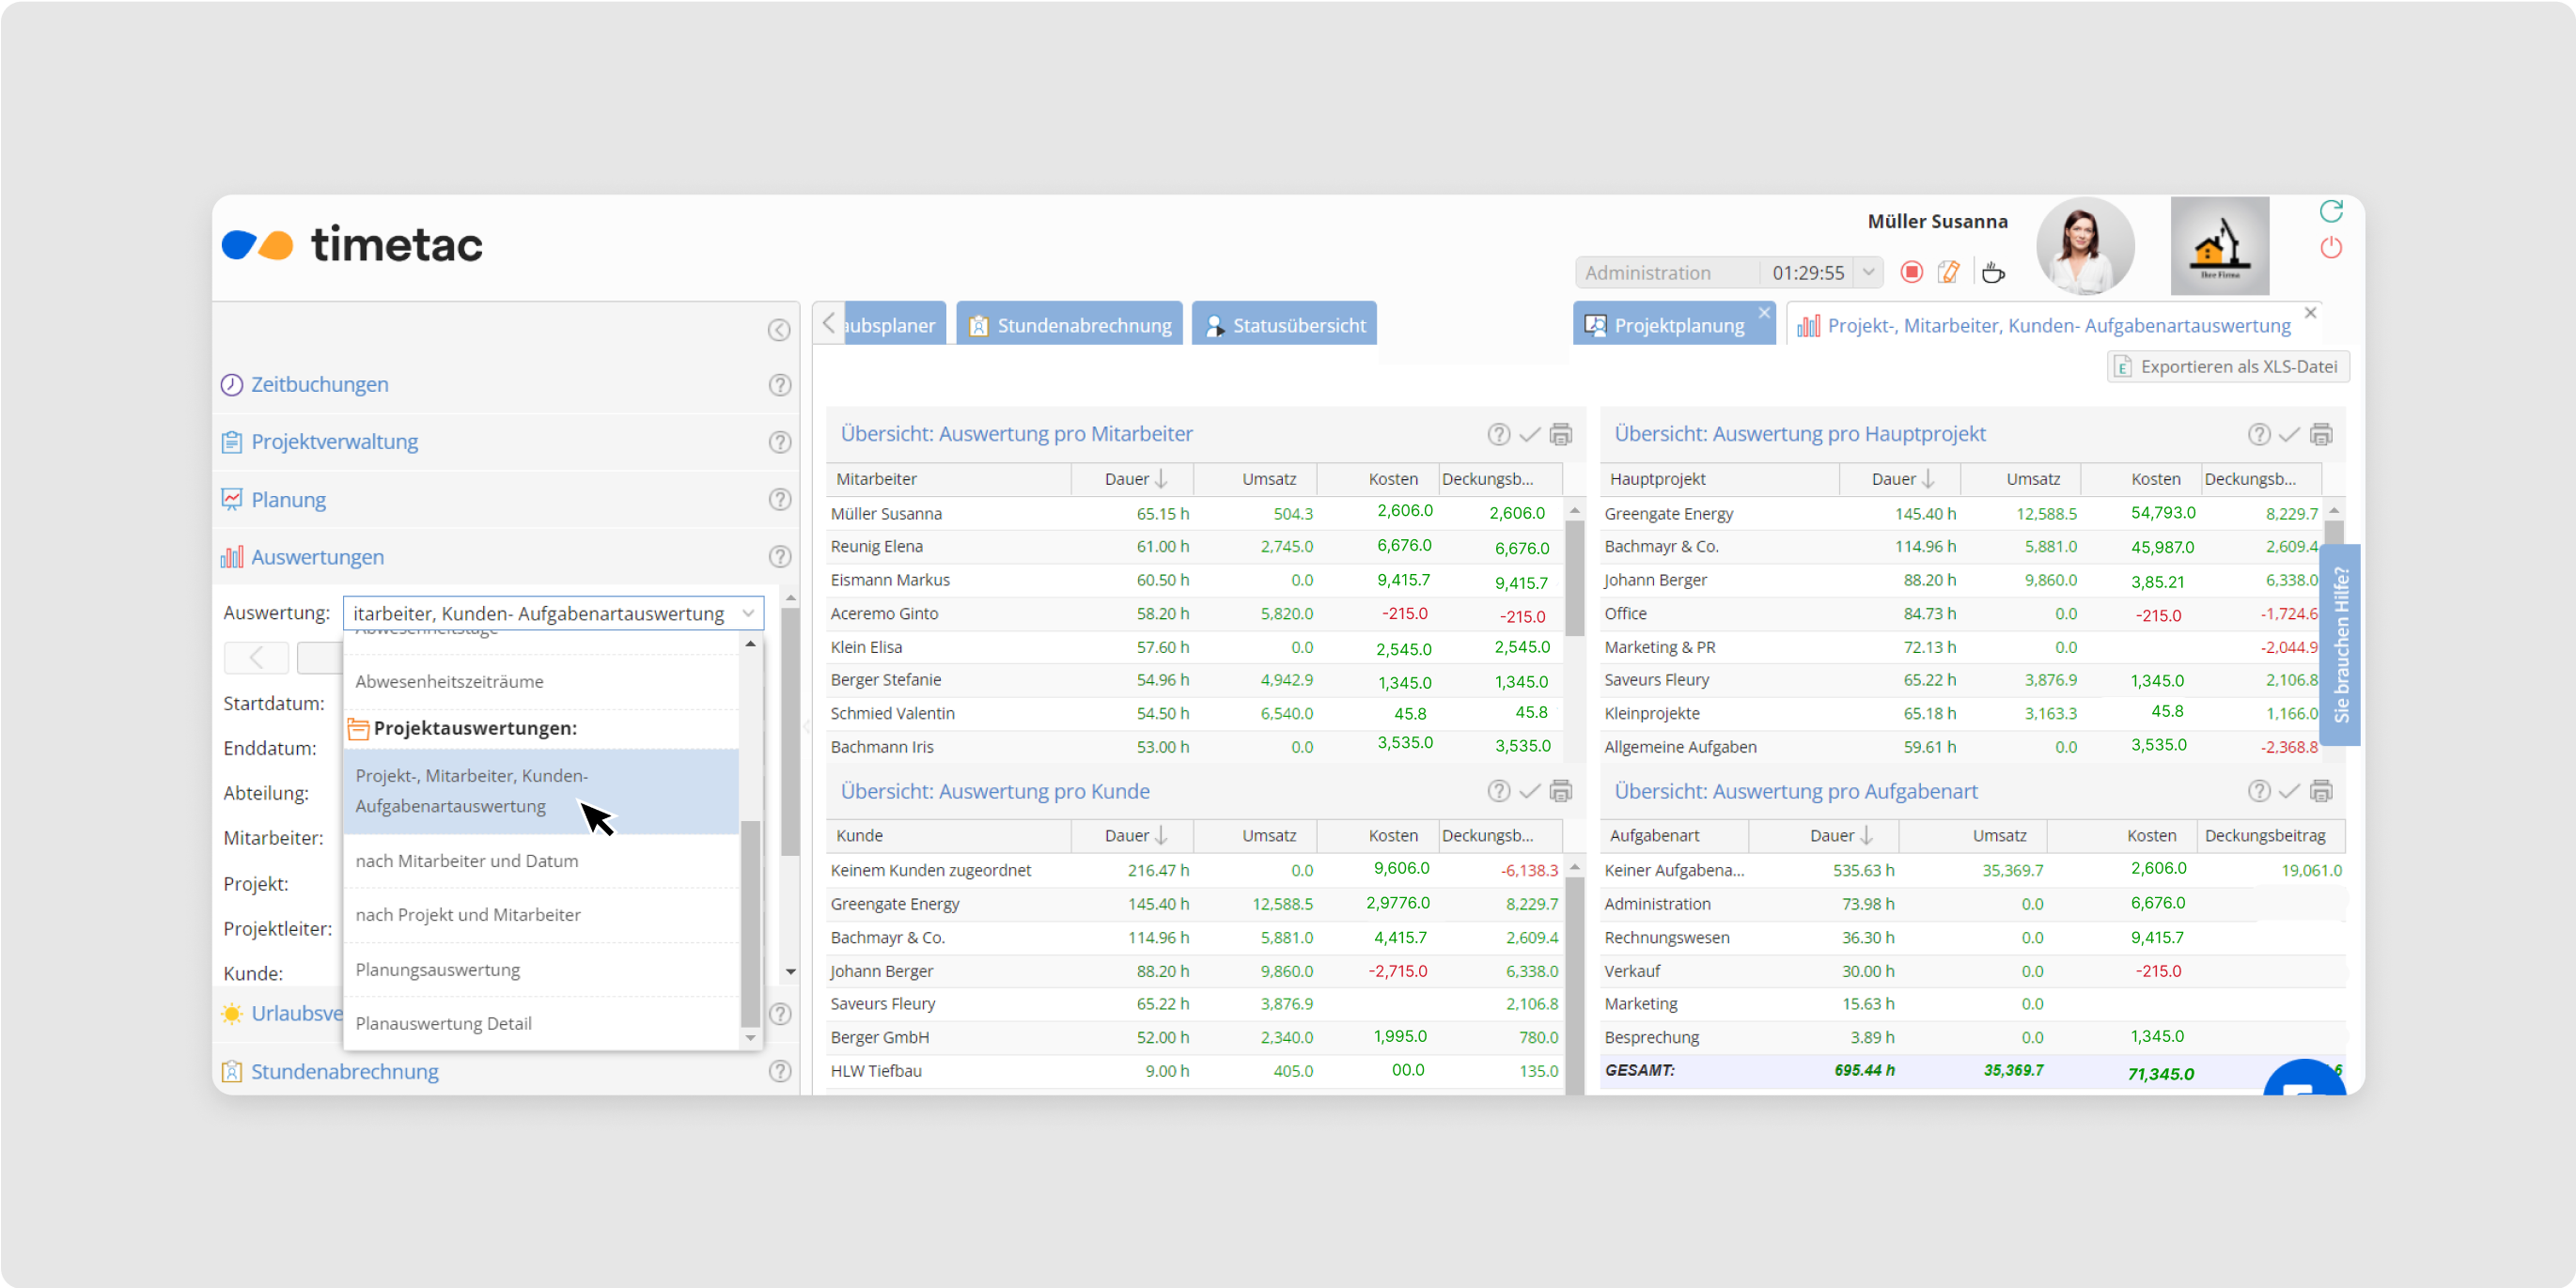2576x1288 pixels.
Task: Print the Auswertung pro Aufgabenart table
Action: pyautogui.click(x=2321, y=791)
